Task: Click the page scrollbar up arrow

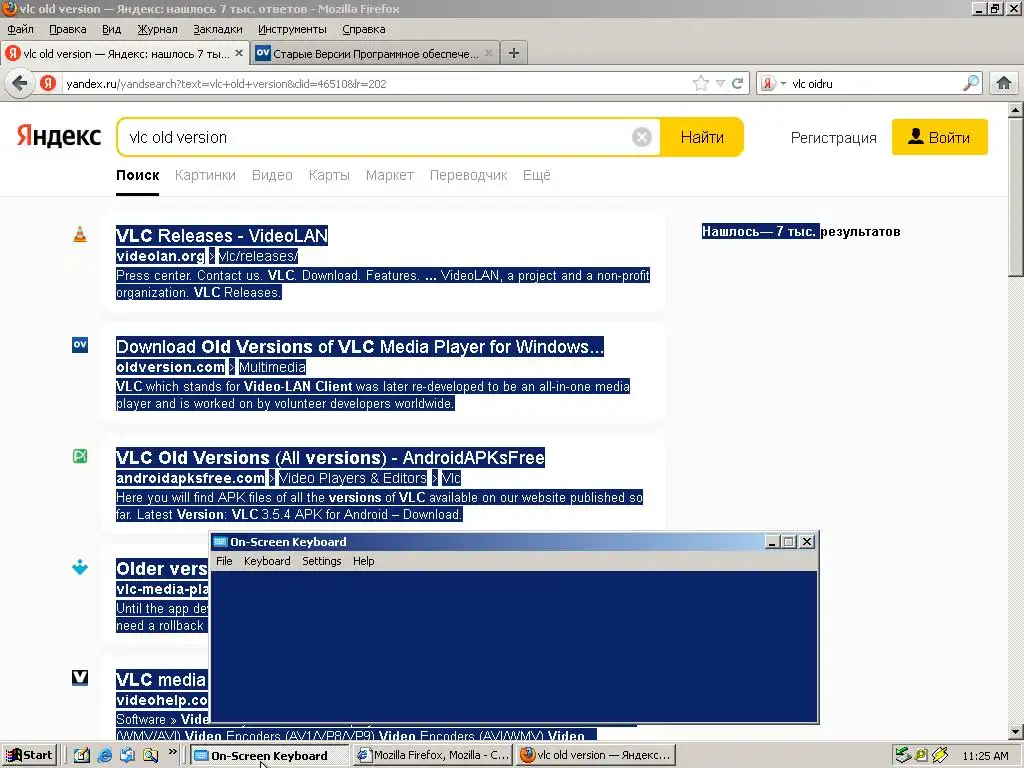Action: 1016,110
